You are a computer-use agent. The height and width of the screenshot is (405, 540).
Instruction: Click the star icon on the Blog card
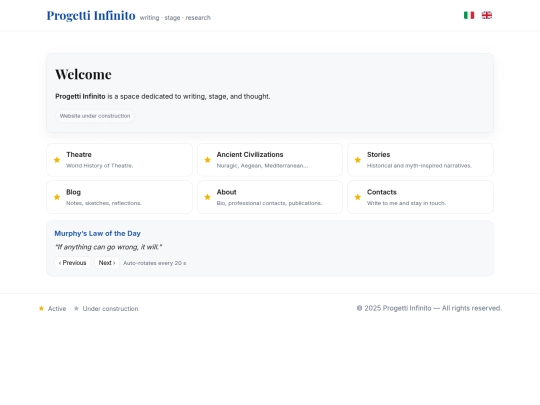click(x=57, y=197)
